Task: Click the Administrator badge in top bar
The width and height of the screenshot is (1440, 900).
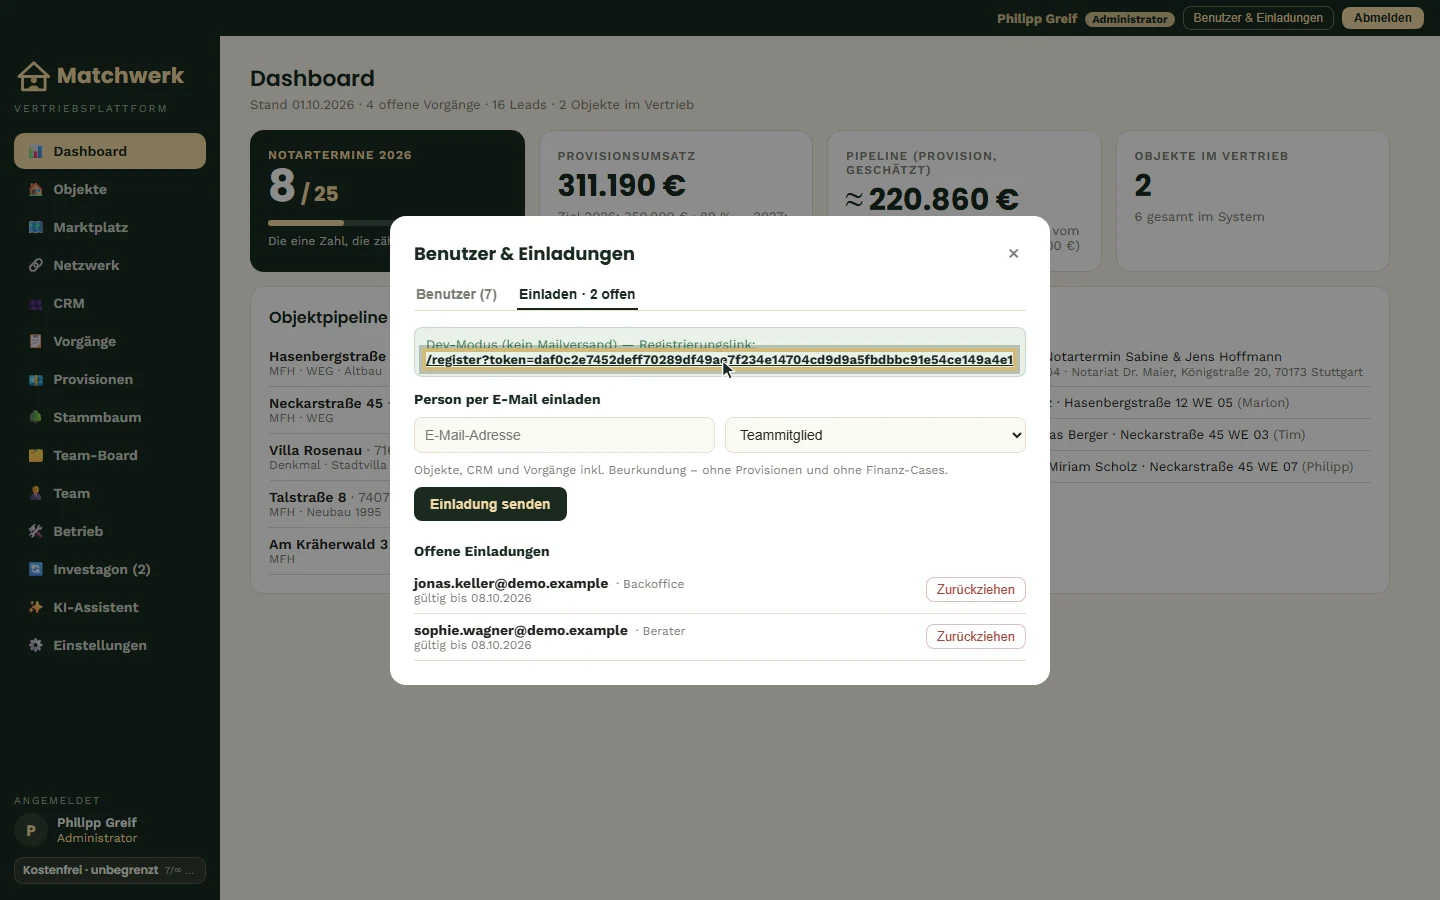Action: pos(1130,19)
